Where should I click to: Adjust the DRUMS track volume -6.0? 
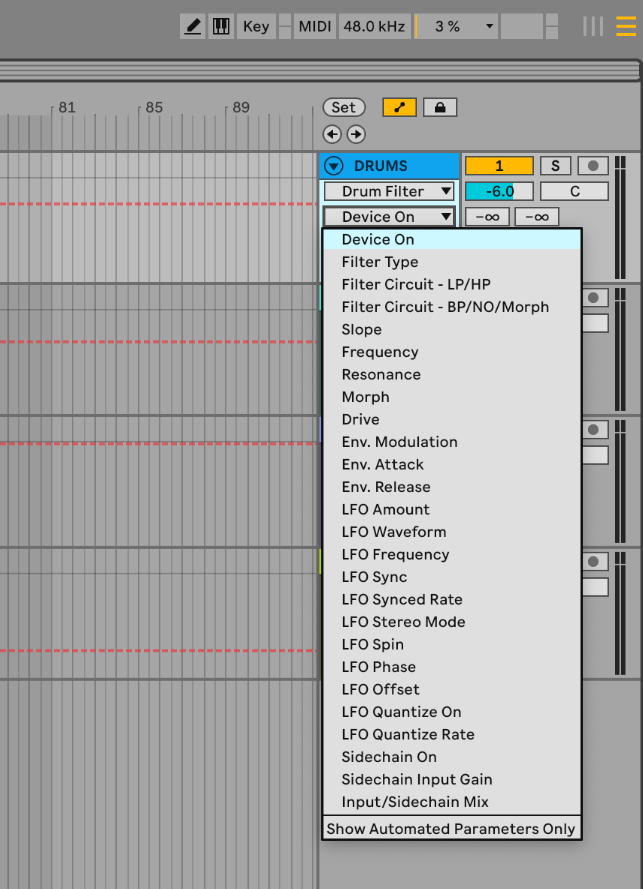pyautogui.click(x=499, y=191)
